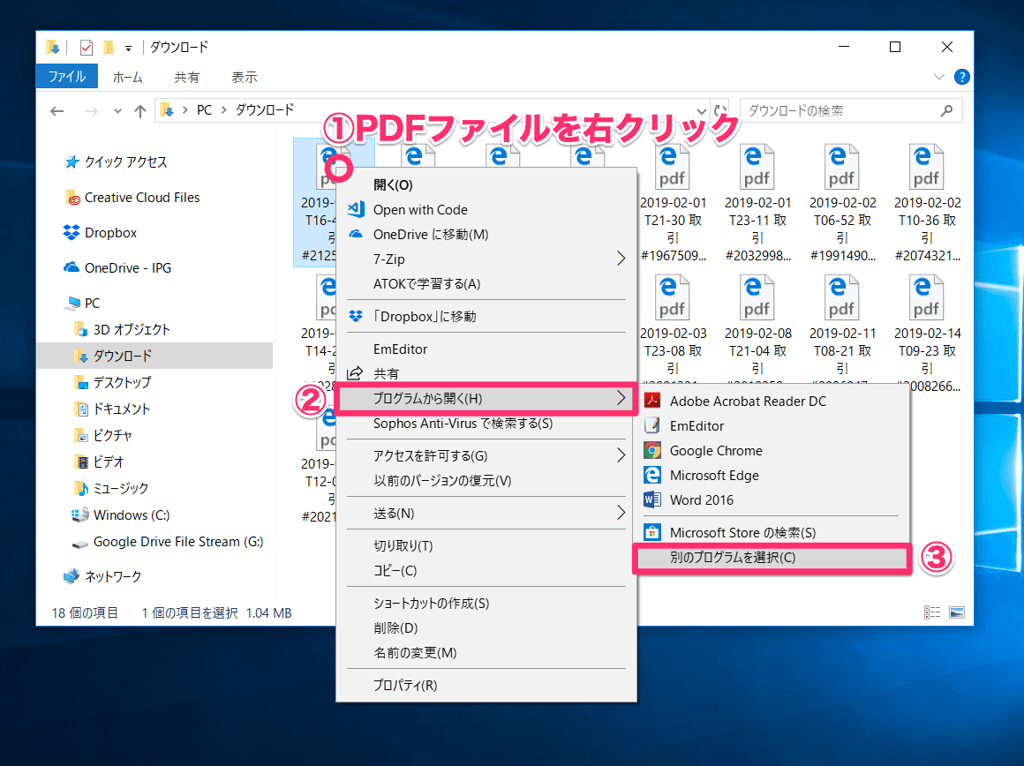Expand the 7-Zip submenu
The width and height of the screenshot is (1024, 766).
point(620,259)
